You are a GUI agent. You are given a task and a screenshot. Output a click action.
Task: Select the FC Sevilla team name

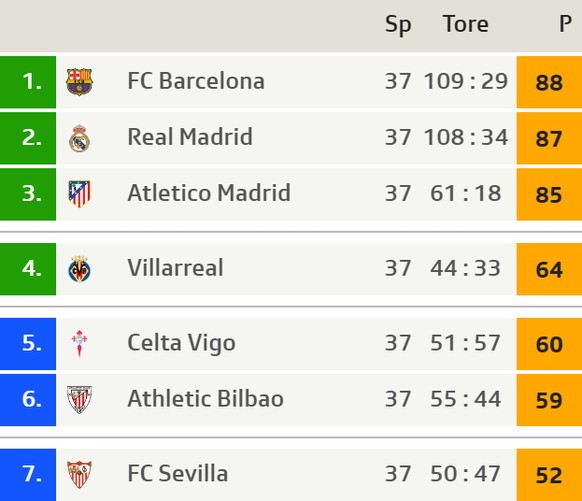[178, 474]
